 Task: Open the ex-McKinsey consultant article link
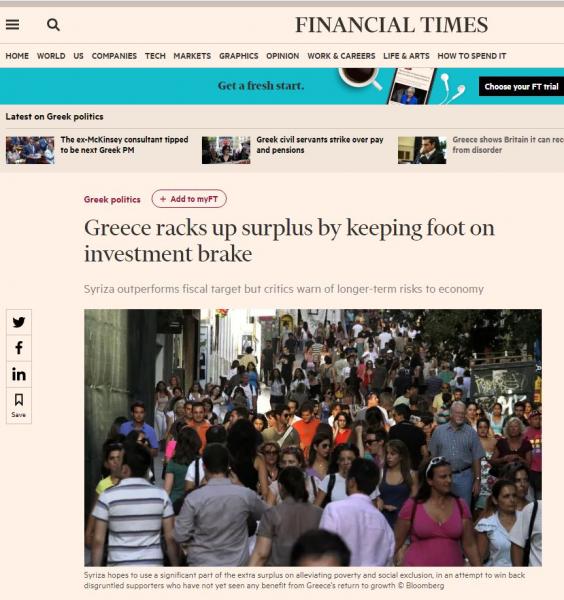pyautogui.click(x=124, y=145)
